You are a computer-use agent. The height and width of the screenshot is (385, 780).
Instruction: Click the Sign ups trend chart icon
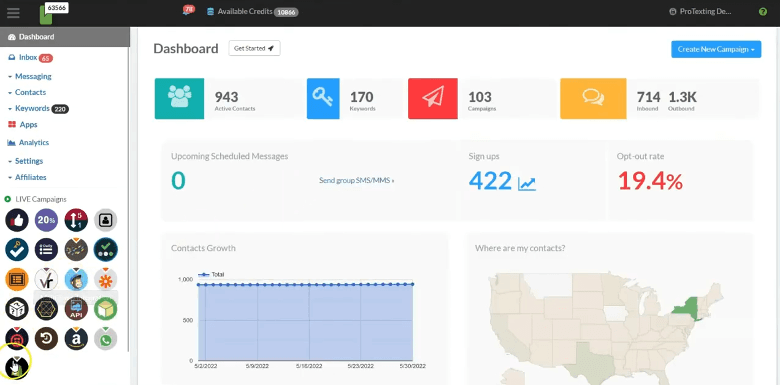coord(527,183)
